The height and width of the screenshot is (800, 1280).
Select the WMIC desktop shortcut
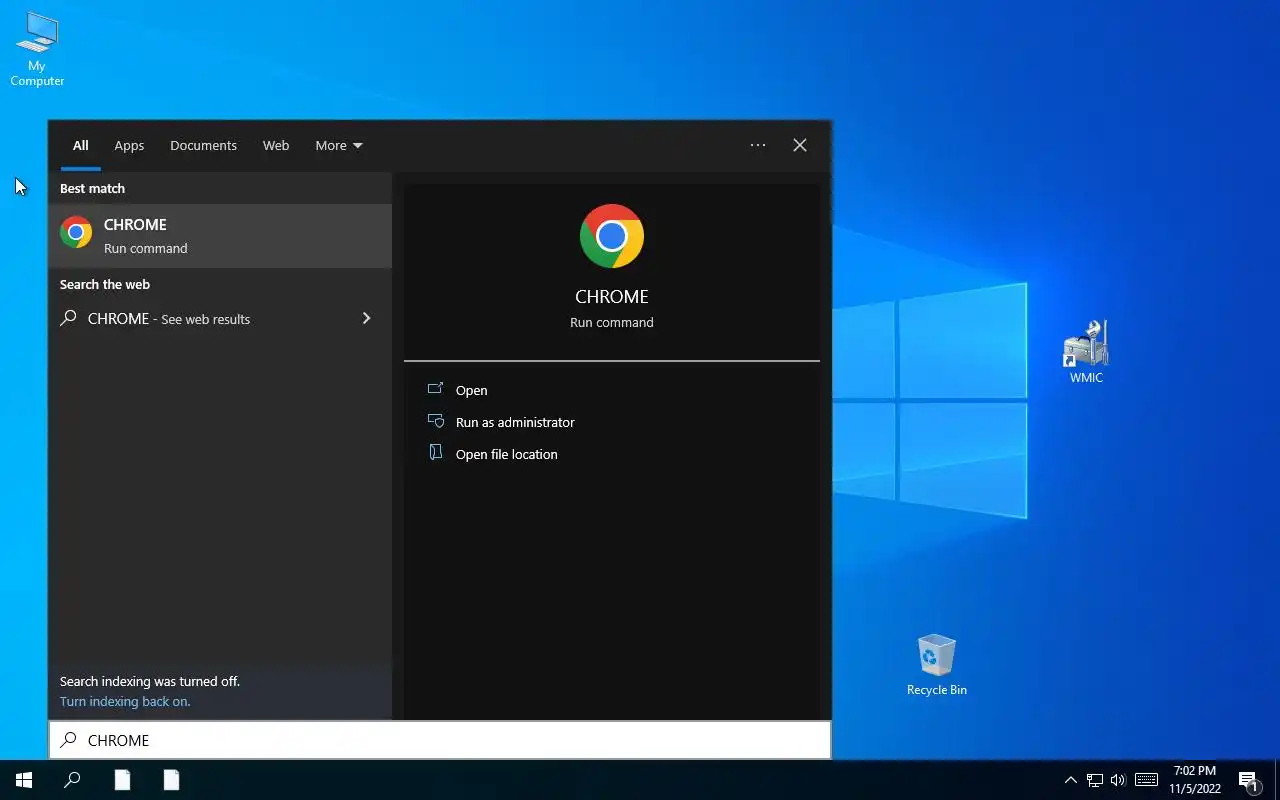tap(1086, 351)
